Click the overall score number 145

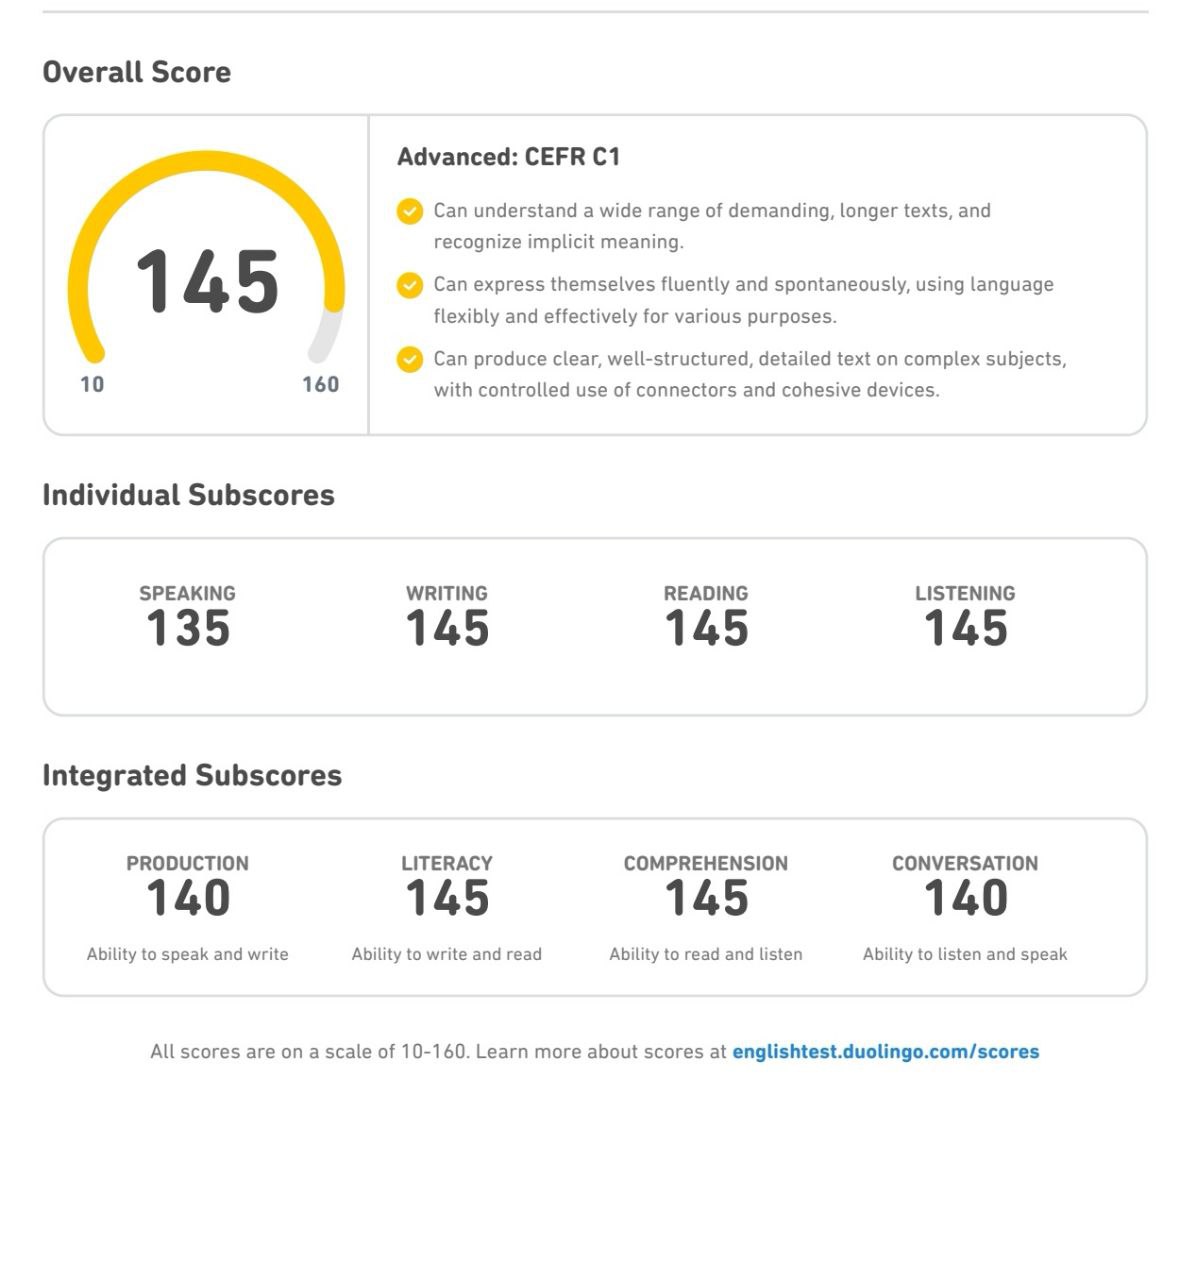click(x=208, y=282)
